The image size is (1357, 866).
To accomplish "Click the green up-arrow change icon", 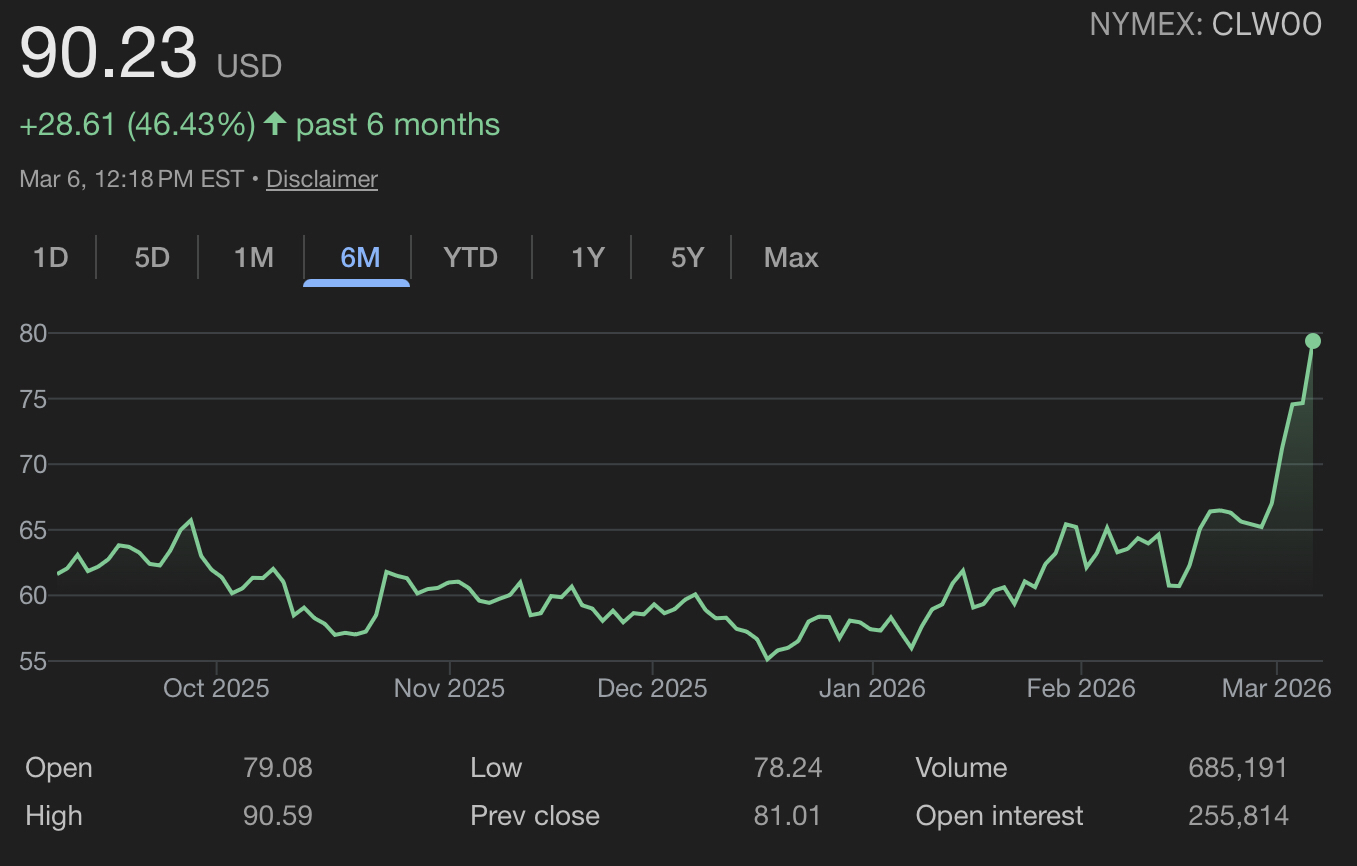I will [x=276, y=125].
